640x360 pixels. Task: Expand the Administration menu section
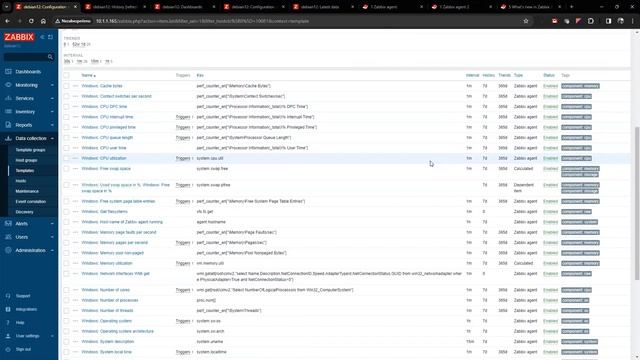pyautogui.click(x=52, y=250)
